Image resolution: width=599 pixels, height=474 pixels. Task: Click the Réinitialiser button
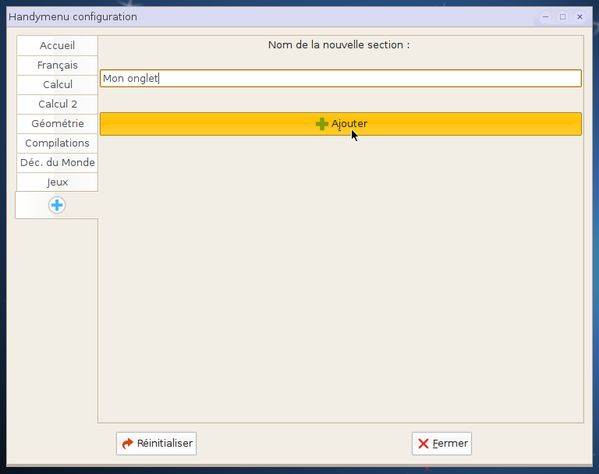157,443
